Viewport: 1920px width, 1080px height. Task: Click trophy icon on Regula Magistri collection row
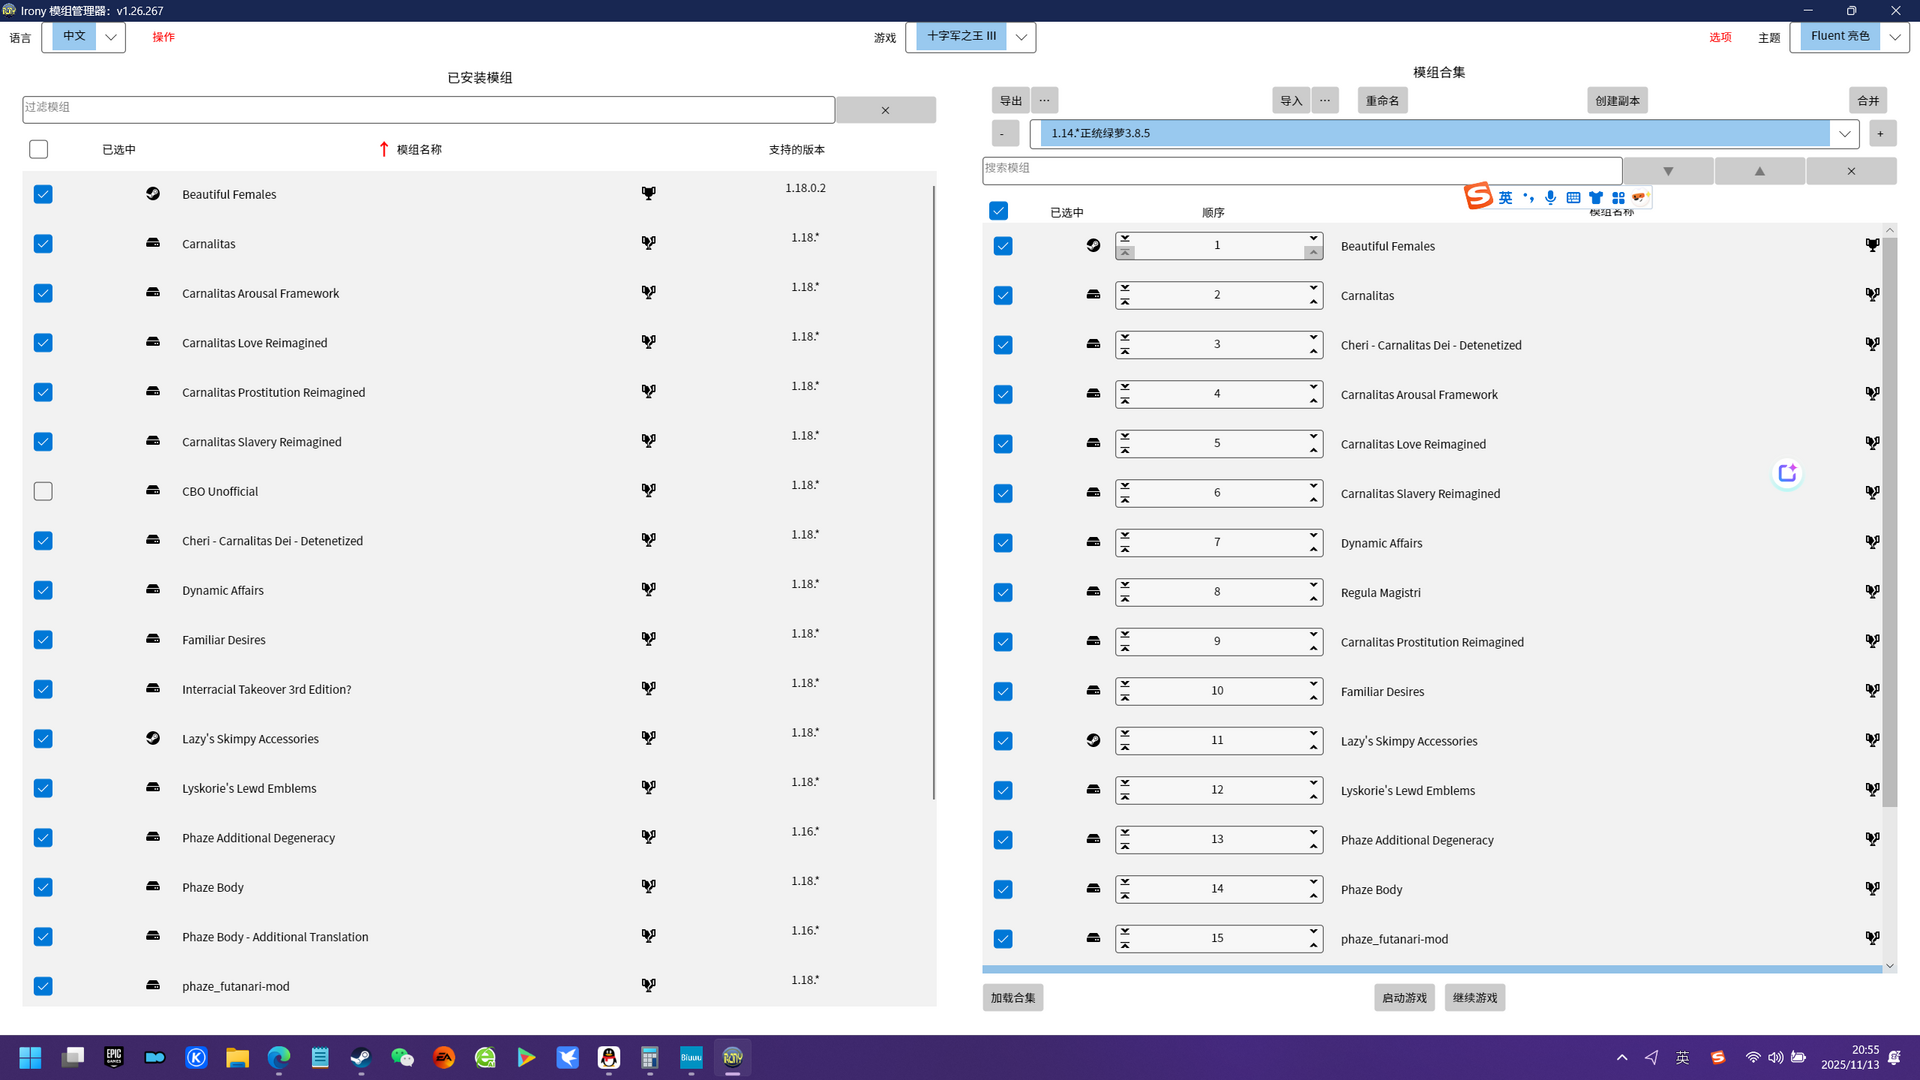coord(1872,591)
